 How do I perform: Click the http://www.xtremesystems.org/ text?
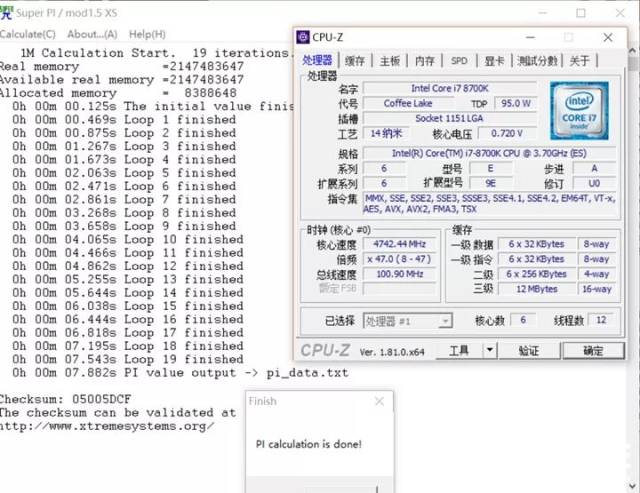coord(107,426)
